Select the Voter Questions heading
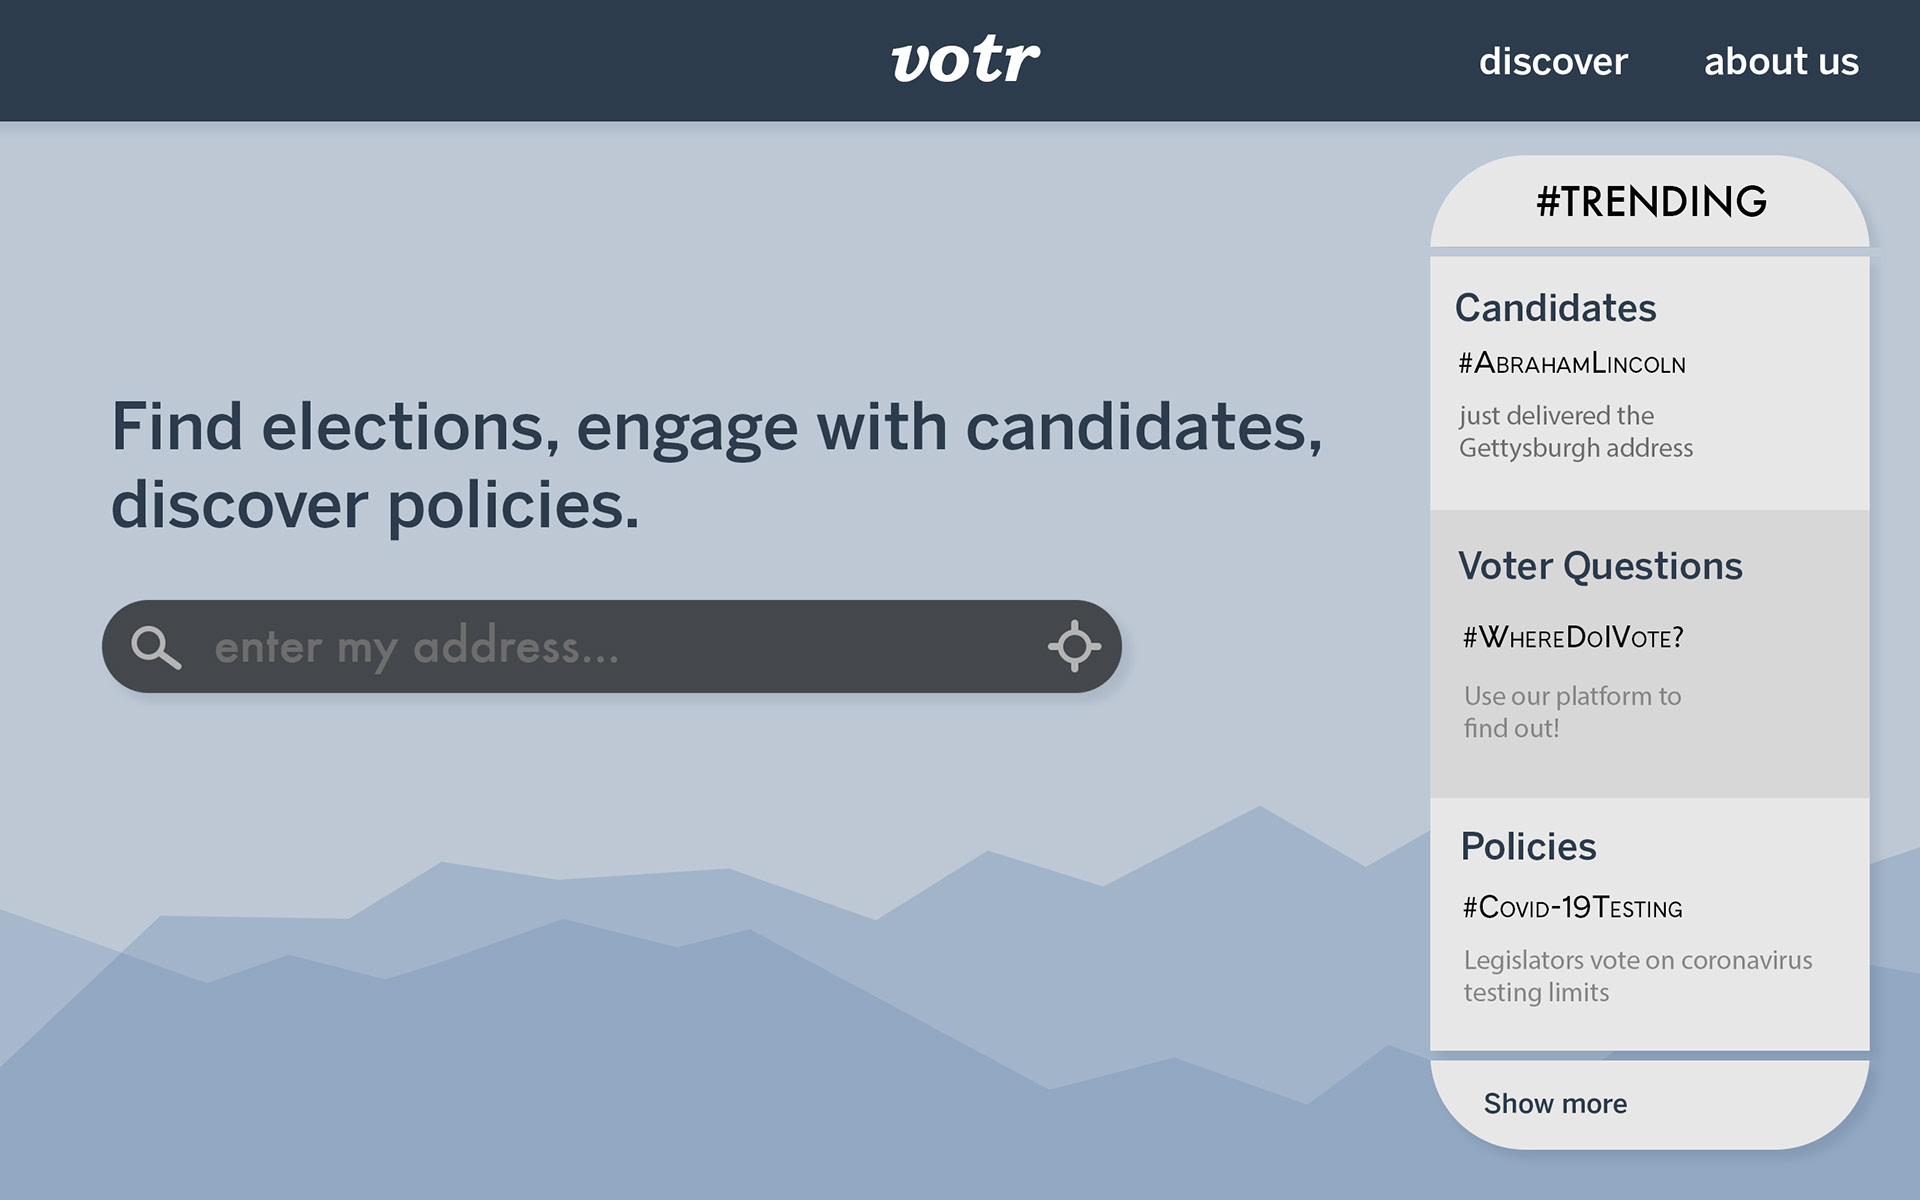 click(x=1600, y=566)
